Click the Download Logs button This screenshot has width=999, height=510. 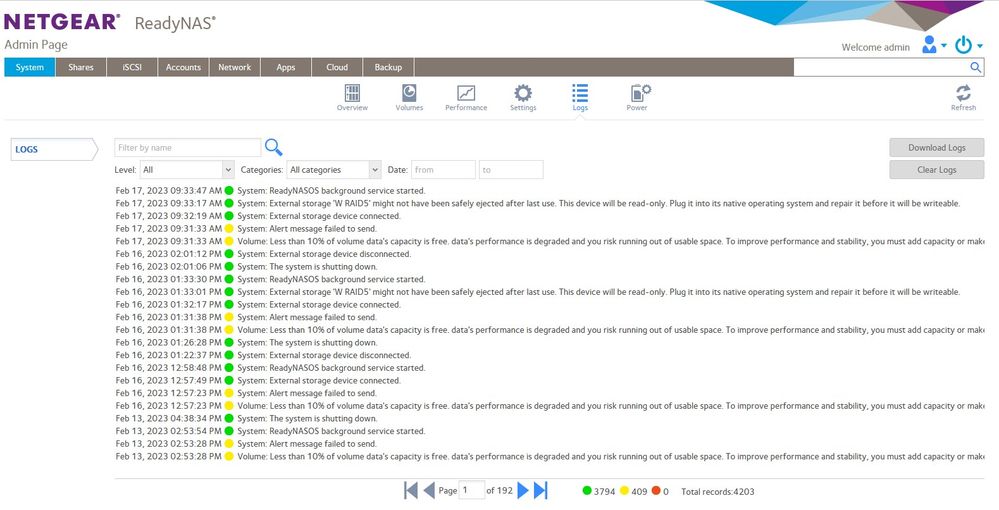point(936,148)
